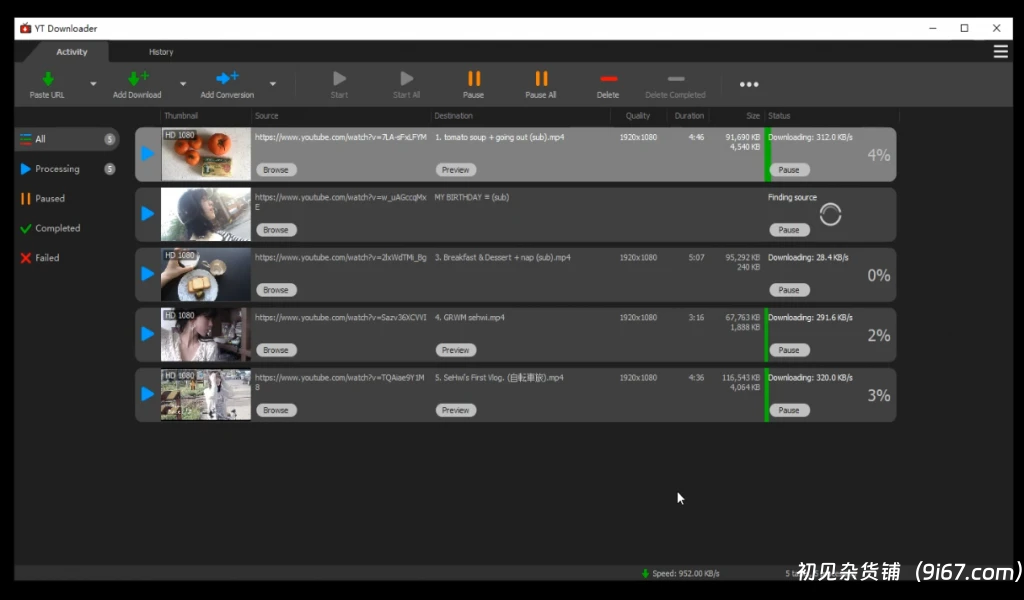Image resolution: width=1024 pixels, height=600 pixels.
Task: Open the hamburger menu at top right
Action: (x=1000, y=52)
